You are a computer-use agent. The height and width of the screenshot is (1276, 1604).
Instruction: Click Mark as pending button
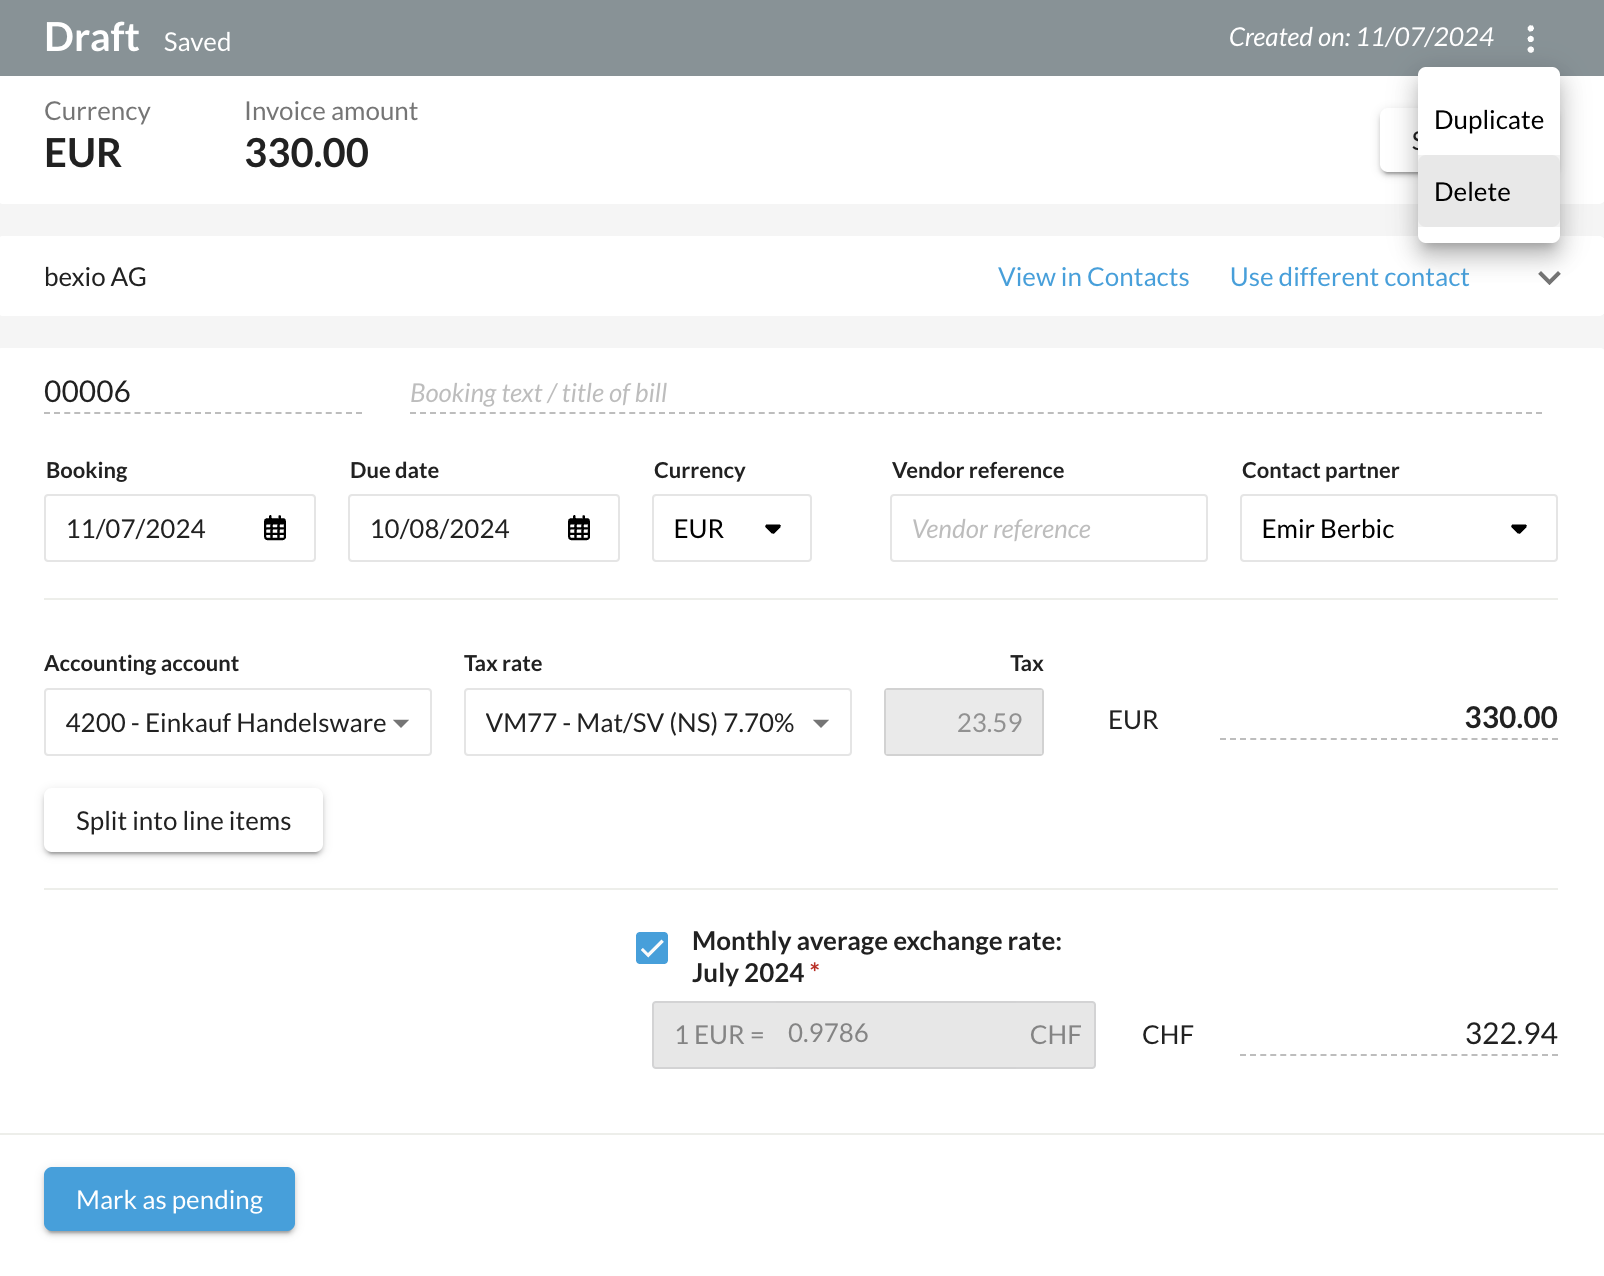point(169,1199)
